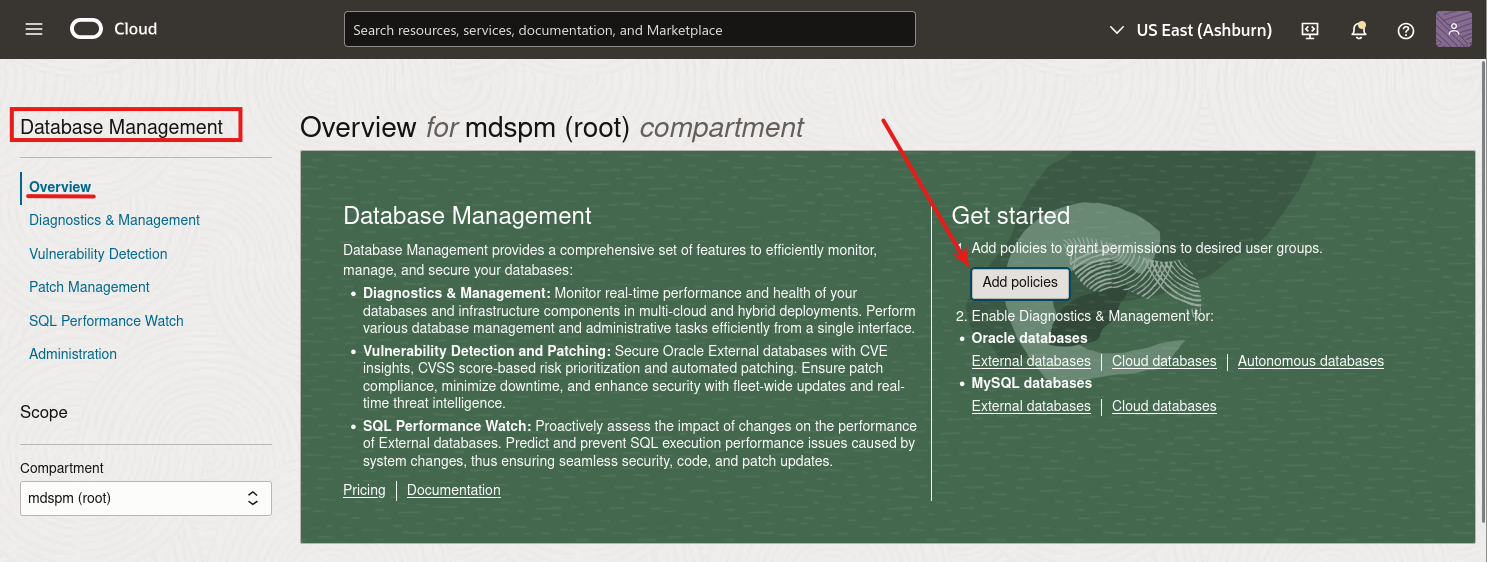Open the Pricing link

tap(364, 490)
